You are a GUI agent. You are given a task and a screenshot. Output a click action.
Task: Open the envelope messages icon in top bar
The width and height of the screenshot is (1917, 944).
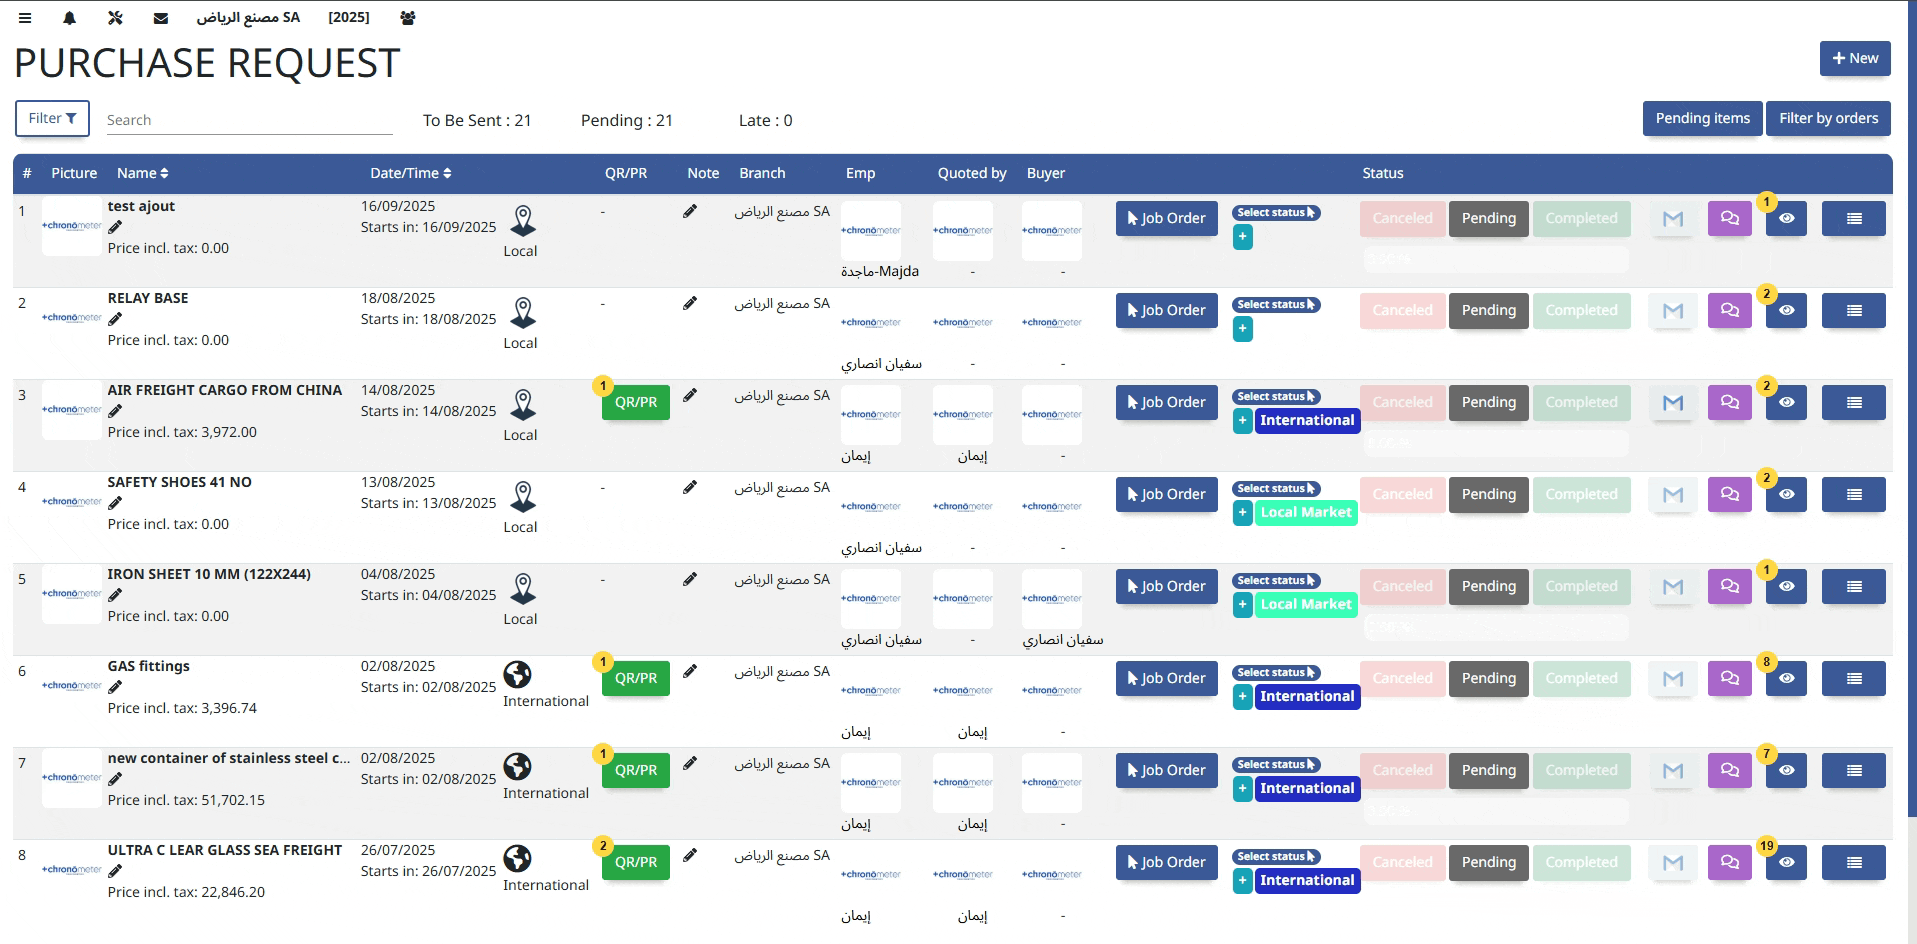161,18
